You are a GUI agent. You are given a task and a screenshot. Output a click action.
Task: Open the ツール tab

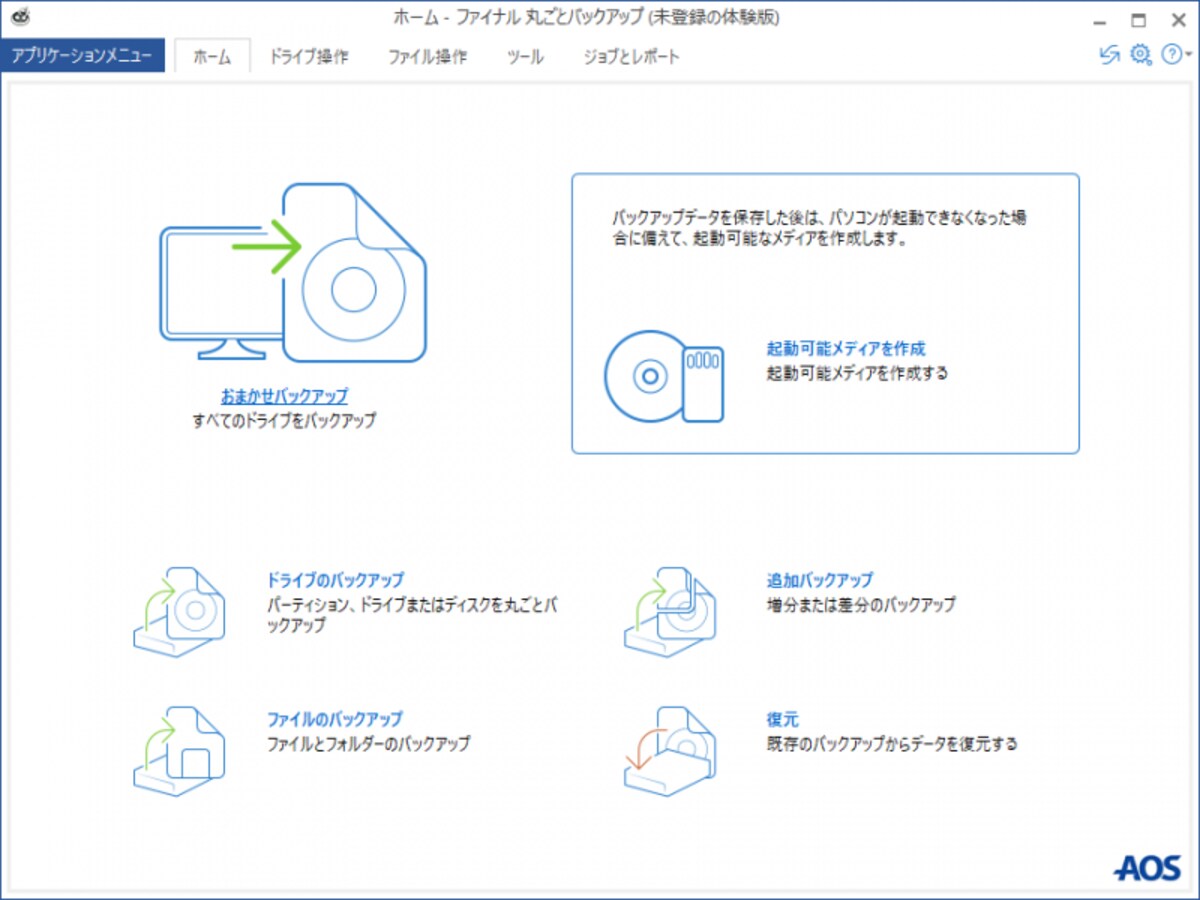click(x=525, y=57)
